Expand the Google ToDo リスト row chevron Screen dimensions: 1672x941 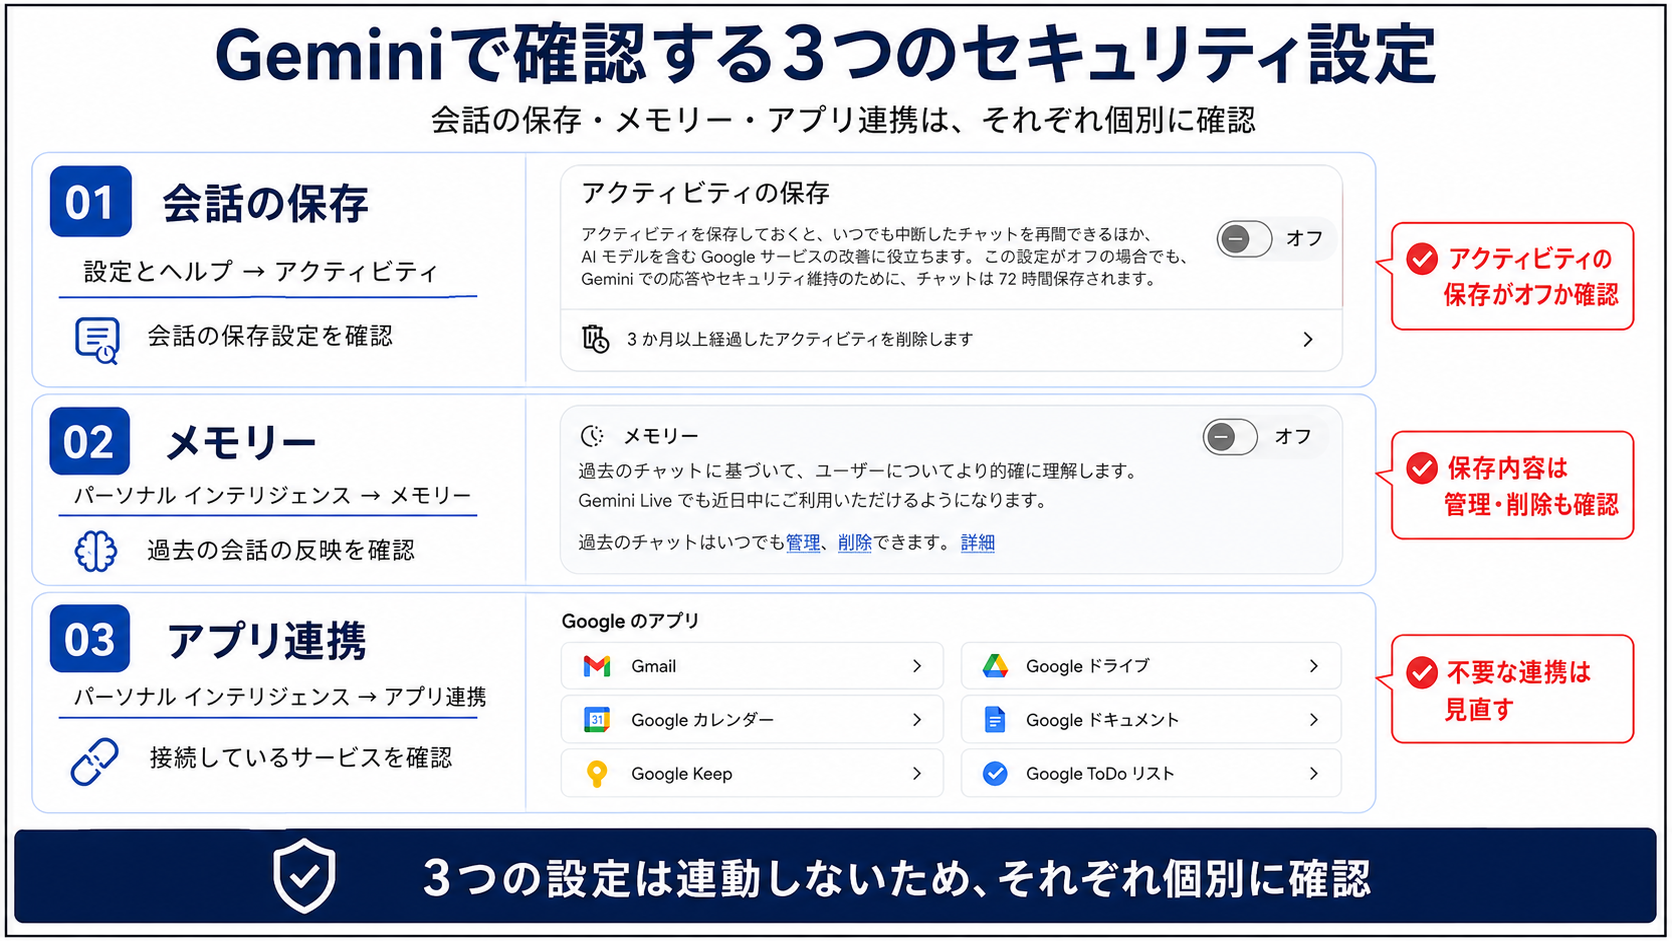pyautogui.click(x=1314, y=774)
